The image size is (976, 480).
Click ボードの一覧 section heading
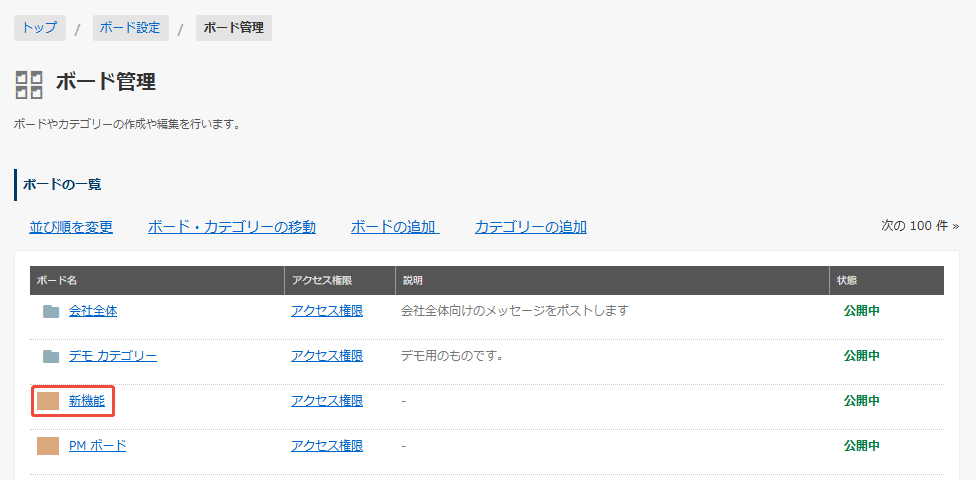pyautogui.click(x=62, y=185)
